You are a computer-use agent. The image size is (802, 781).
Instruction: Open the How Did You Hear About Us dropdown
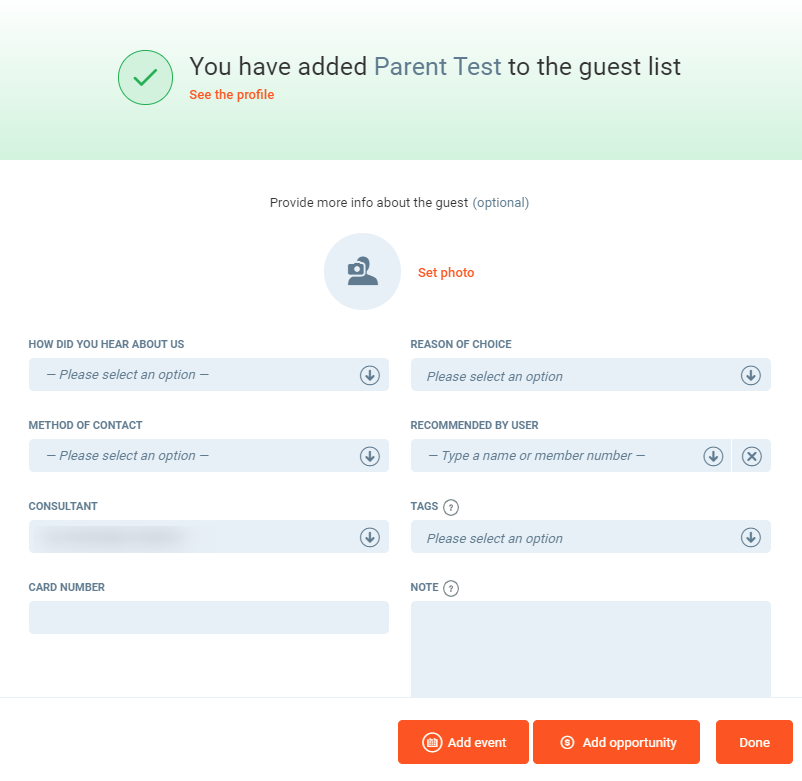click(369, 375)
